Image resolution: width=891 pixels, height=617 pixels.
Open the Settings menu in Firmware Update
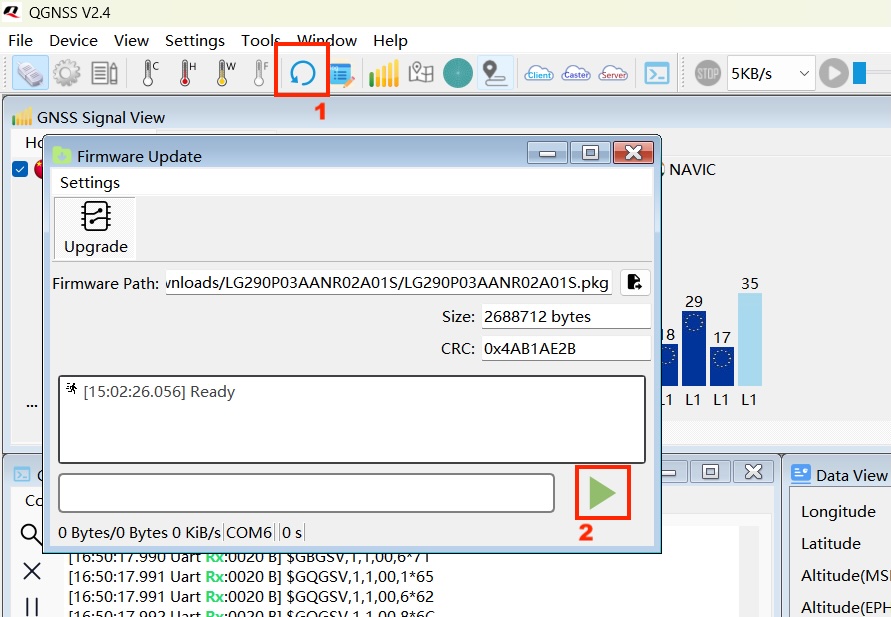(90, 183)
